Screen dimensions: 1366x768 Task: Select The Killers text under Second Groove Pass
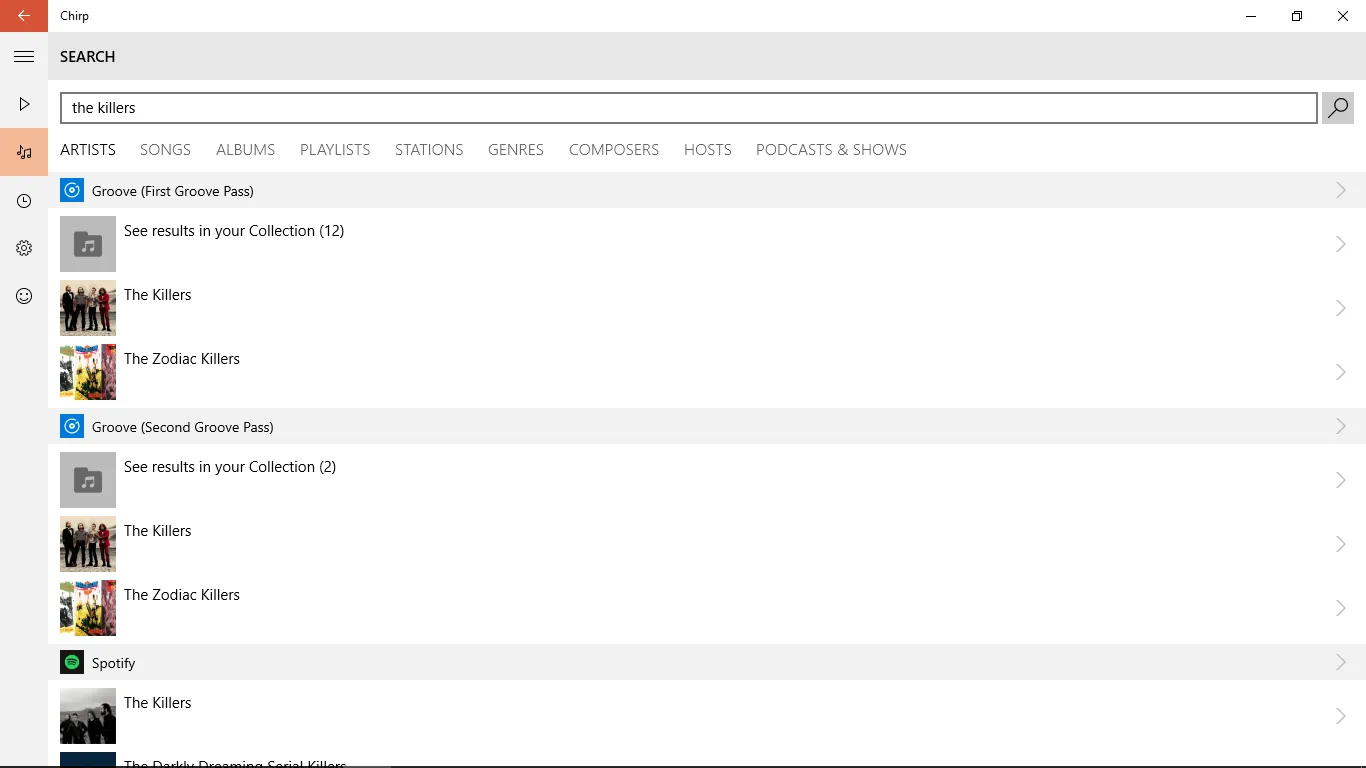point(158,531)
